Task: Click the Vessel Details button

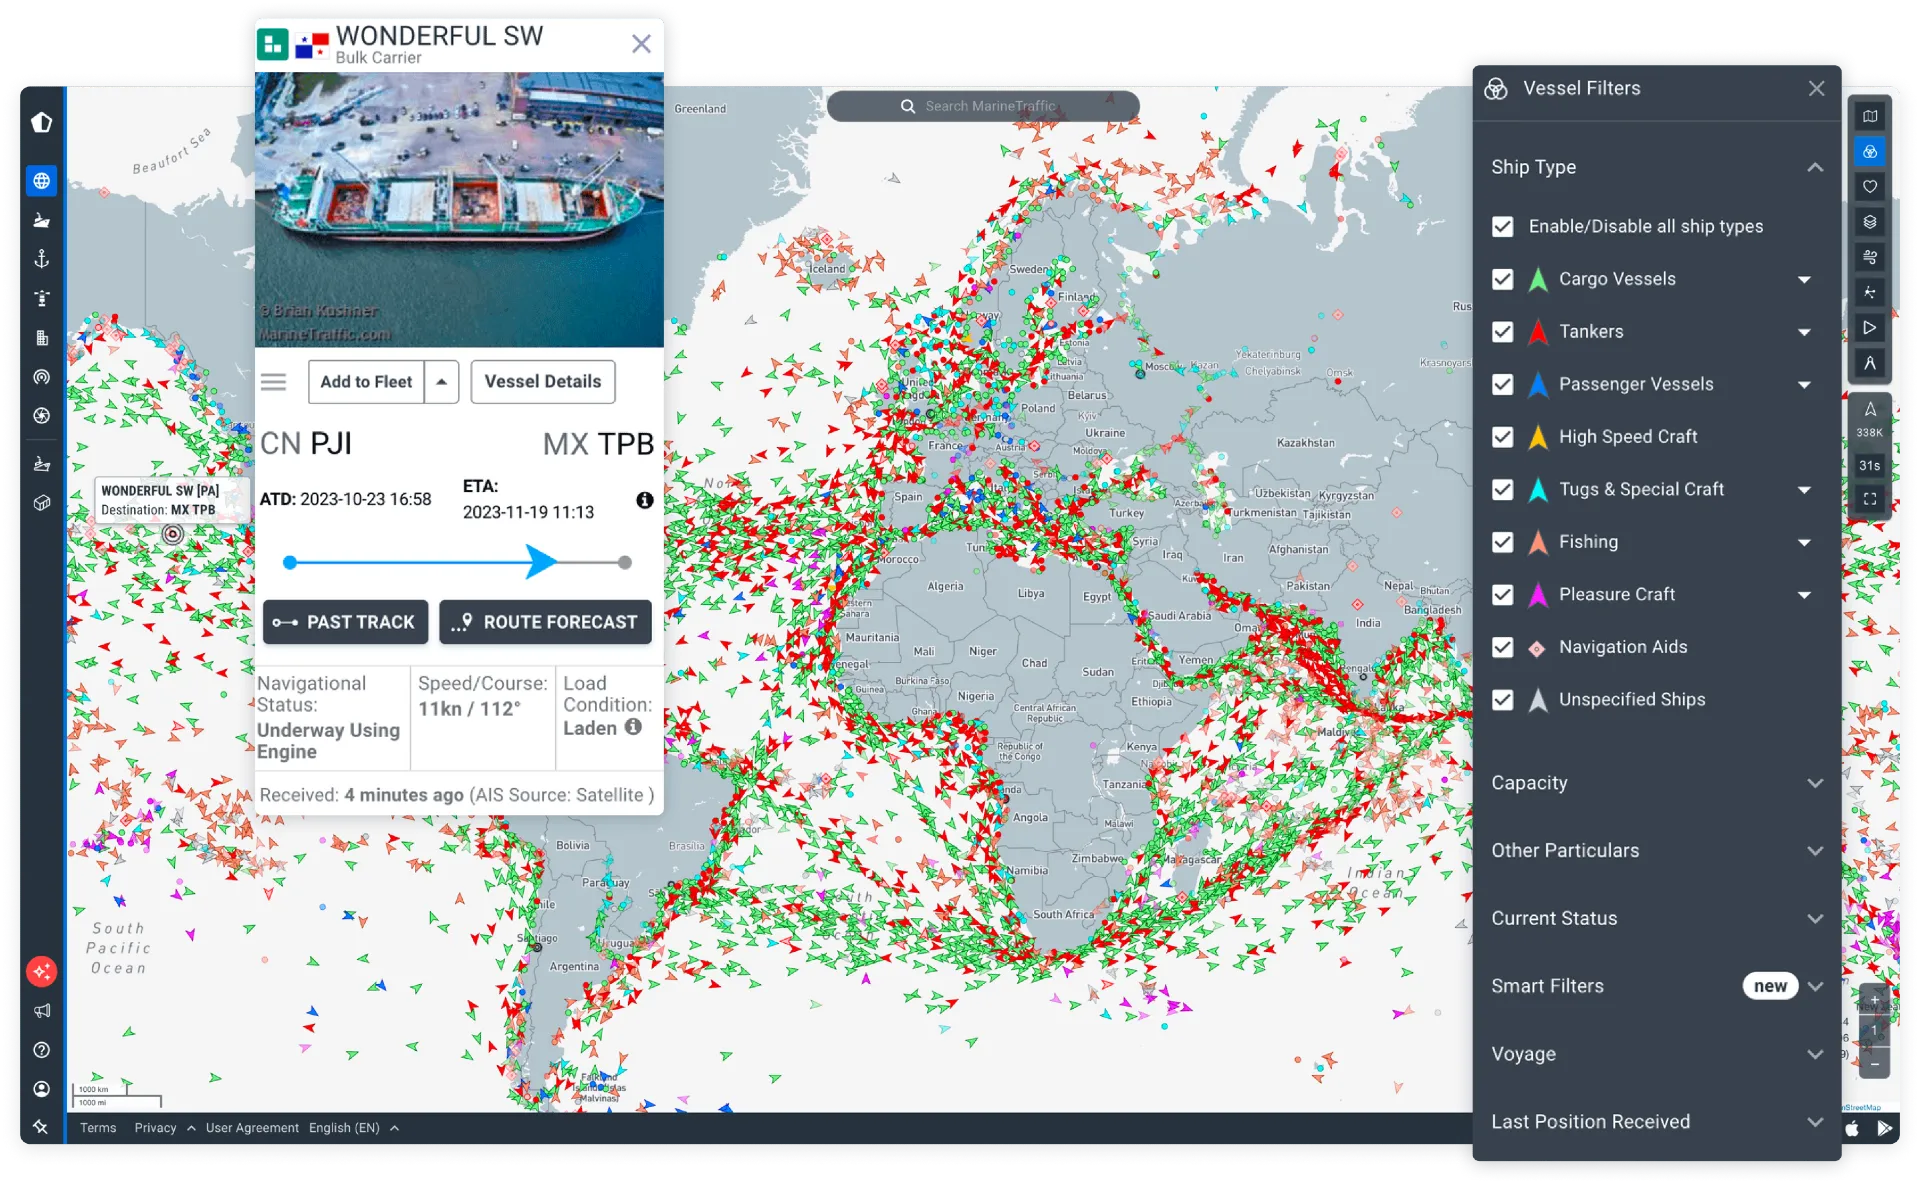Action: point(543,381)
